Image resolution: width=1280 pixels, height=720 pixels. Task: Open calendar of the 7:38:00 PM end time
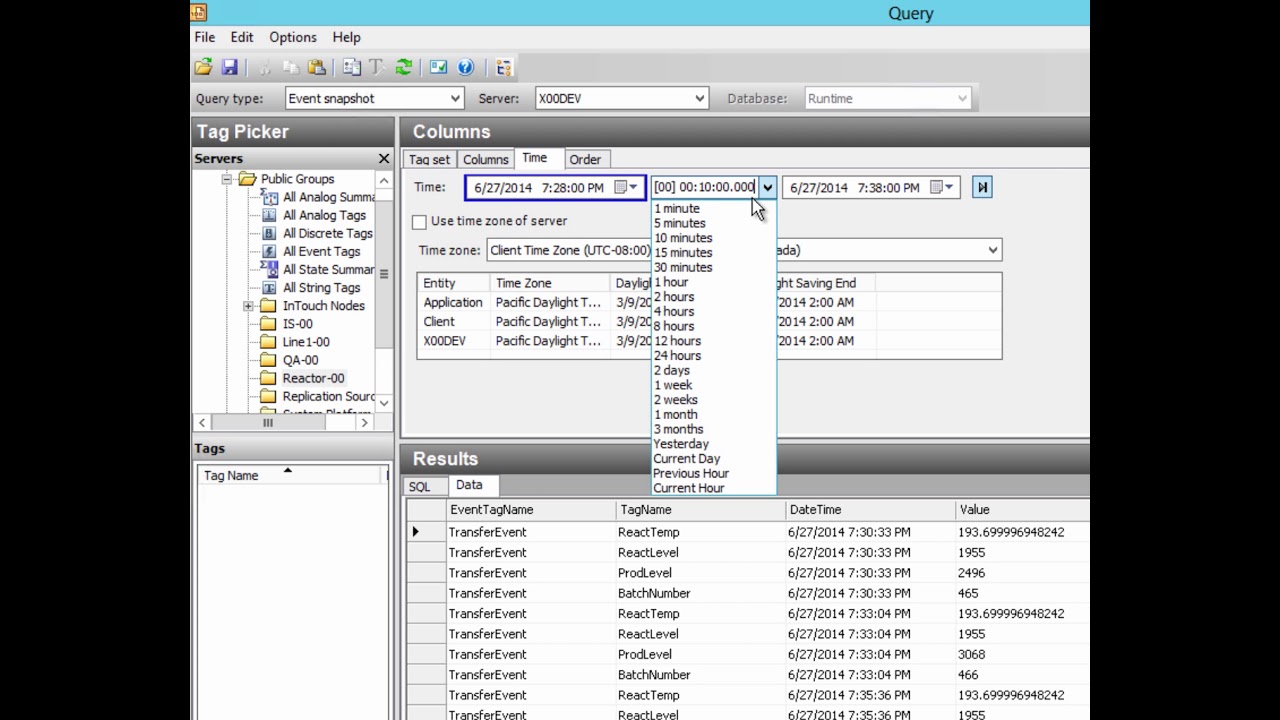(936, 187)
